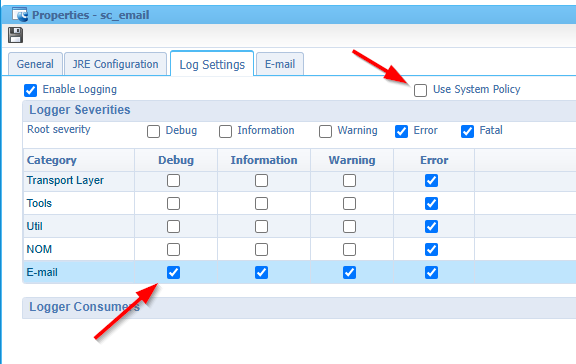
Task: Enable Debug for NOM category
Action: (x=173, y=249)
